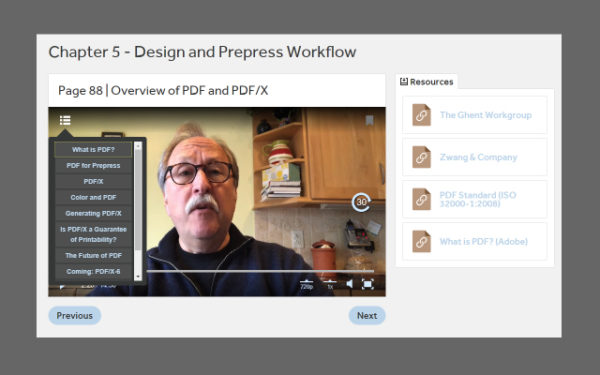
Task: Open 'Zwang & Company' resource link
Action: pos(478,157)
